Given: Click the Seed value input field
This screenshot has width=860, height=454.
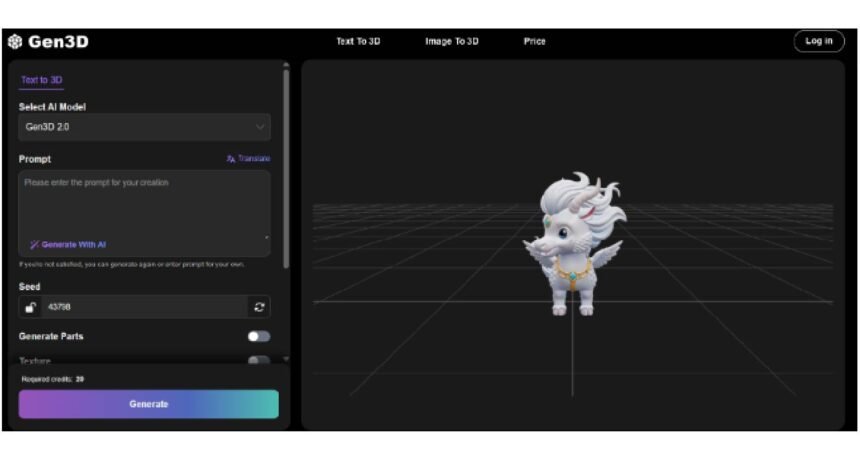Looking at the screenshot, I should click(144, 307).
